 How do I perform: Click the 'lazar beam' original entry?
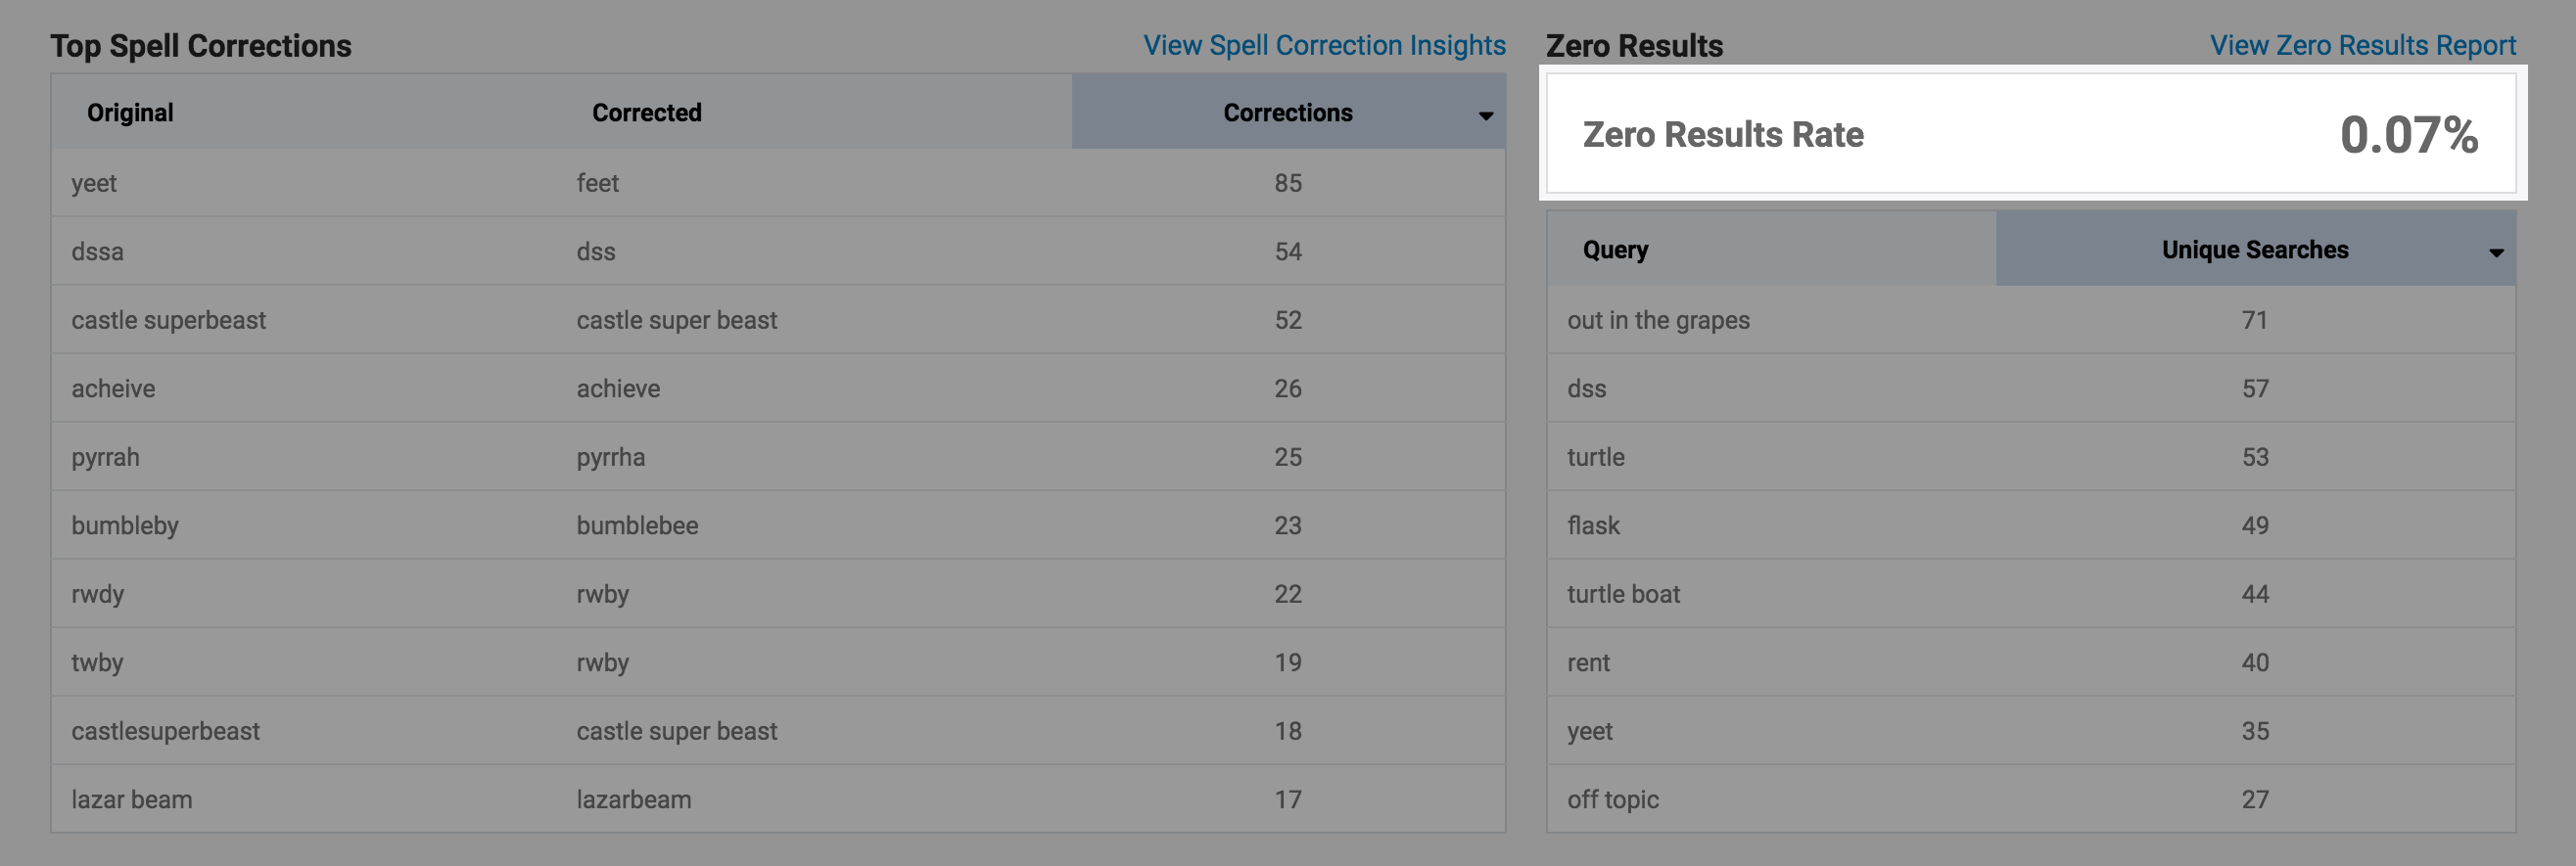(131, 799)
